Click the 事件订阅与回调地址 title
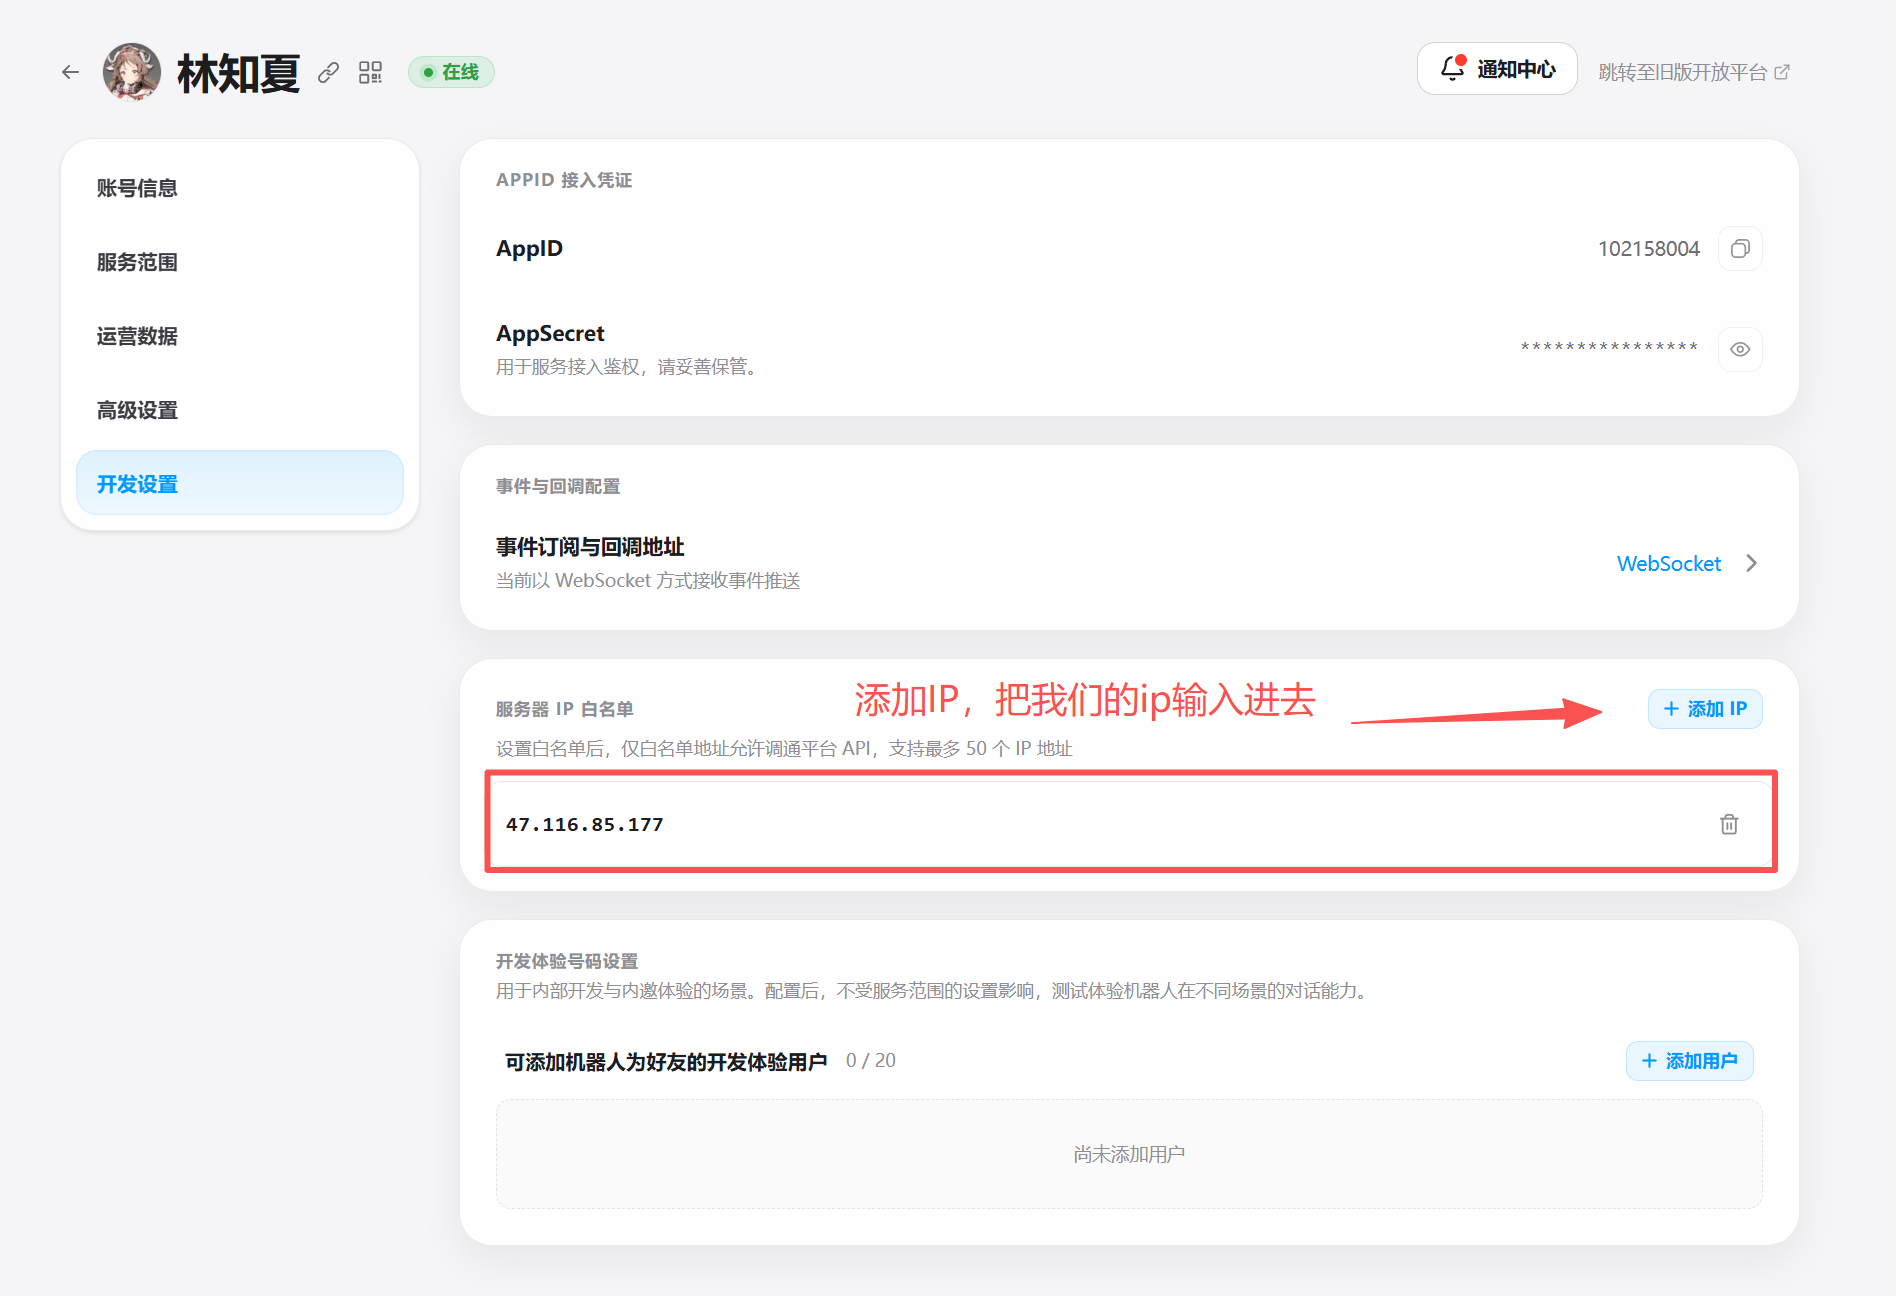The width and height of the screenshot is (1896, 1296). tap(590, 547)
